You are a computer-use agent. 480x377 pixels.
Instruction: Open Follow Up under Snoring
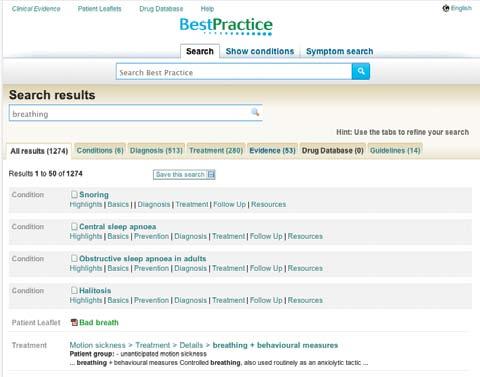tap(229, 204)
